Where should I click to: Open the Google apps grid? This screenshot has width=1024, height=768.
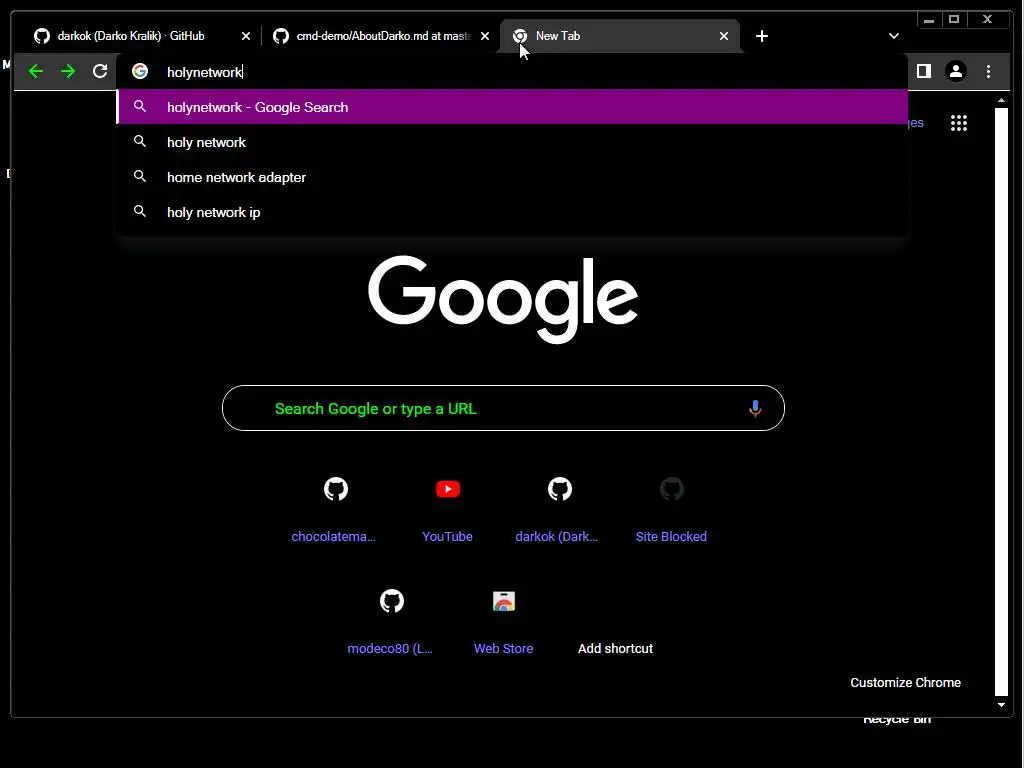[959, 123]
